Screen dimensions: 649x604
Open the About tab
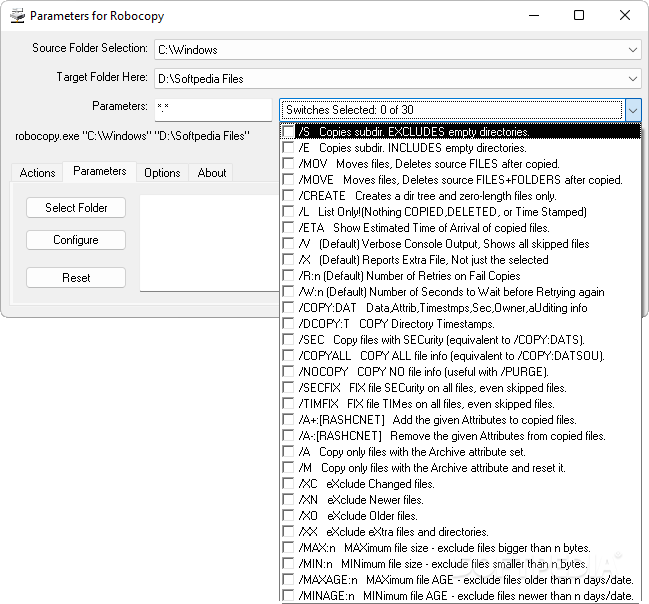[212, 173]
